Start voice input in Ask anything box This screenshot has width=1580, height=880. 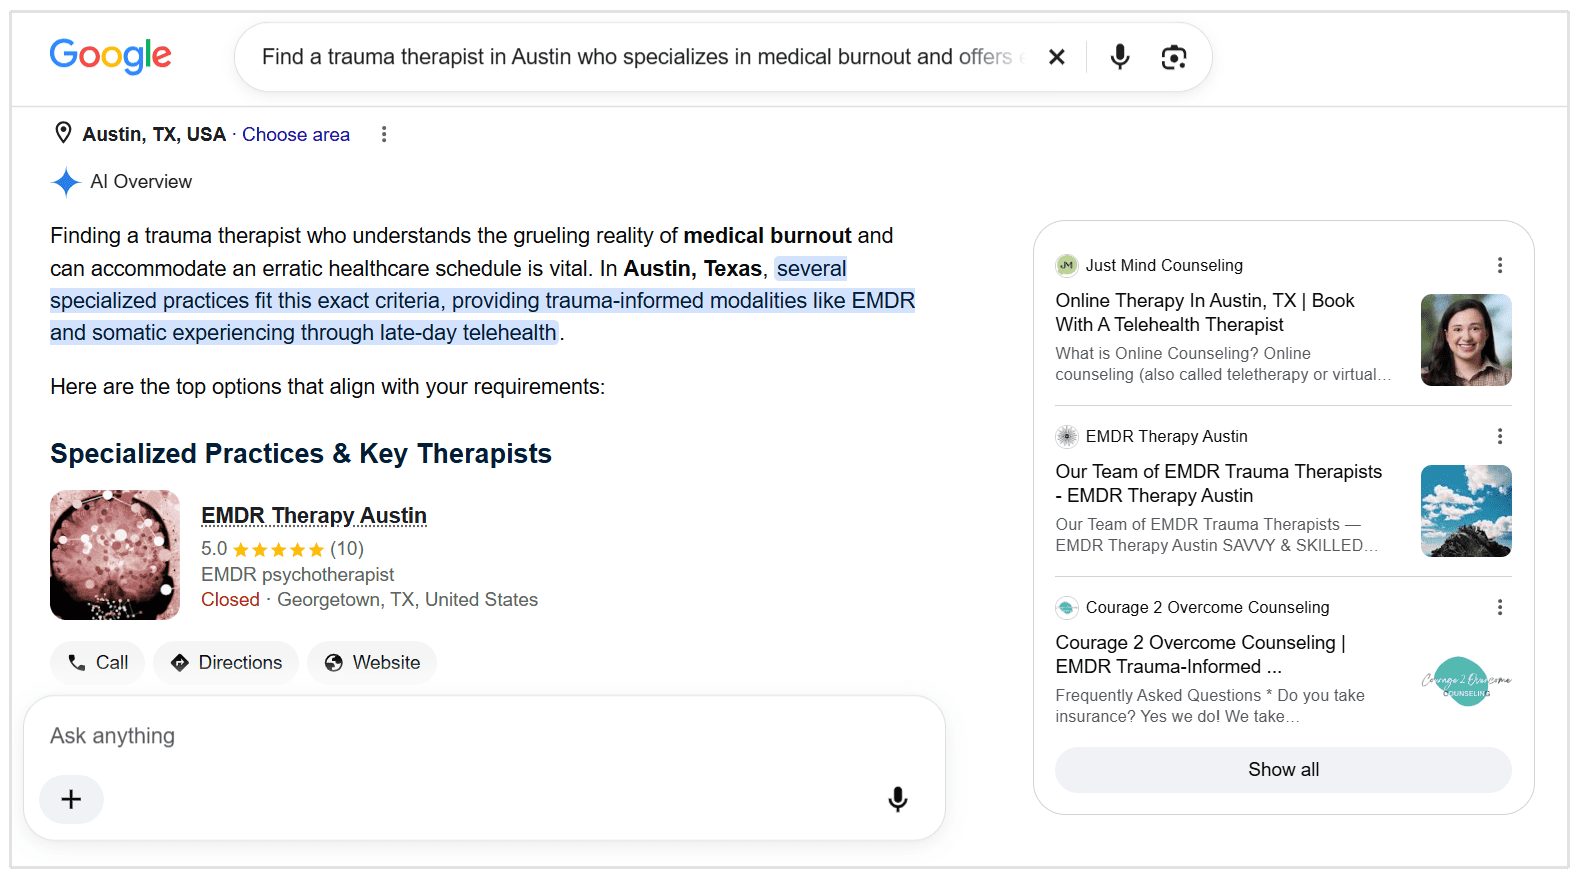(x=898, y=799)
